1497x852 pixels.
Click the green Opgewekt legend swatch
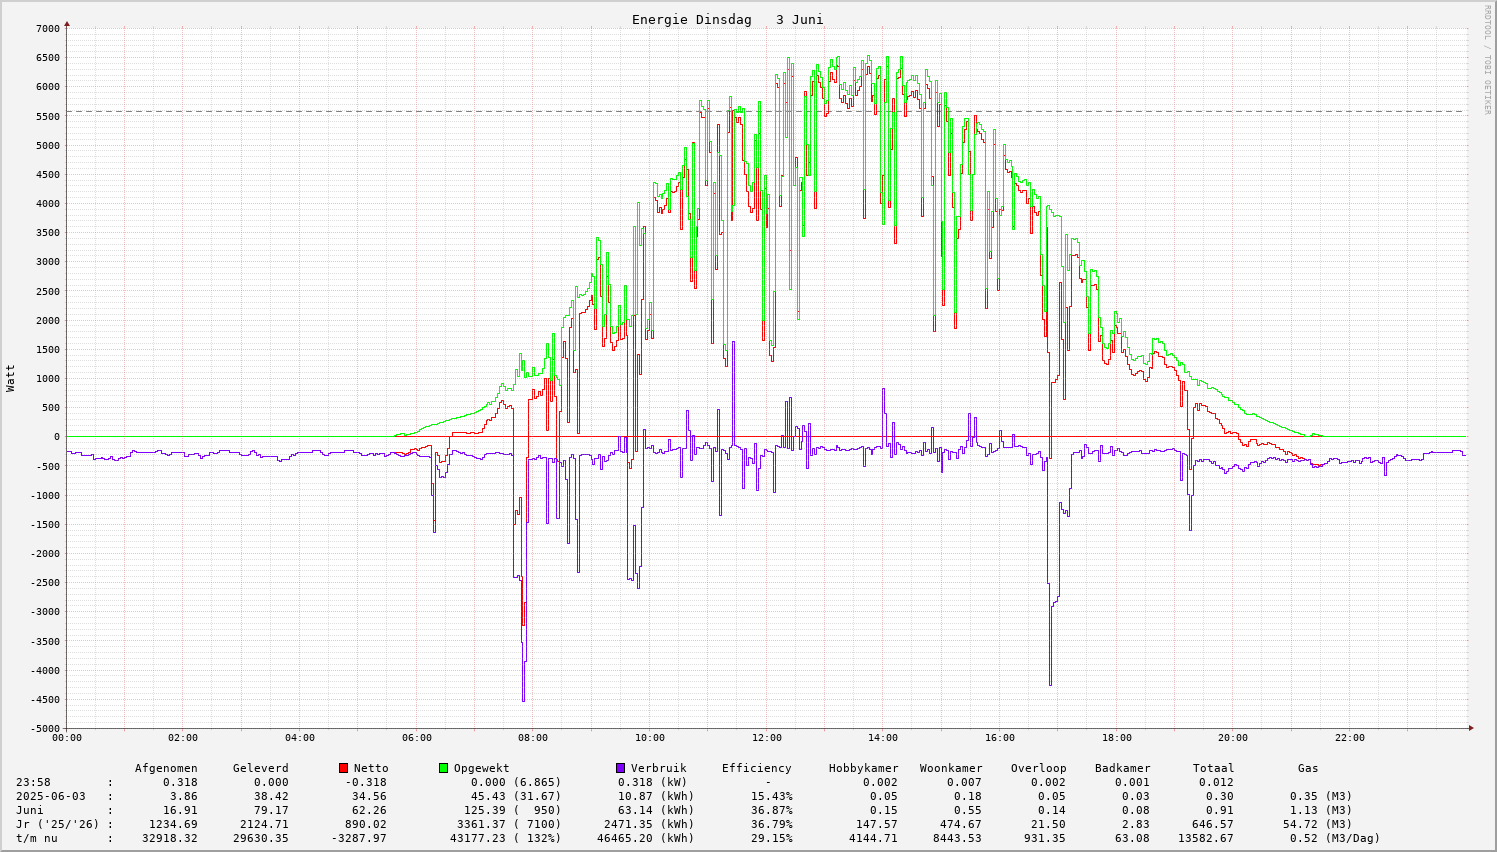click(x=444, y=768)
